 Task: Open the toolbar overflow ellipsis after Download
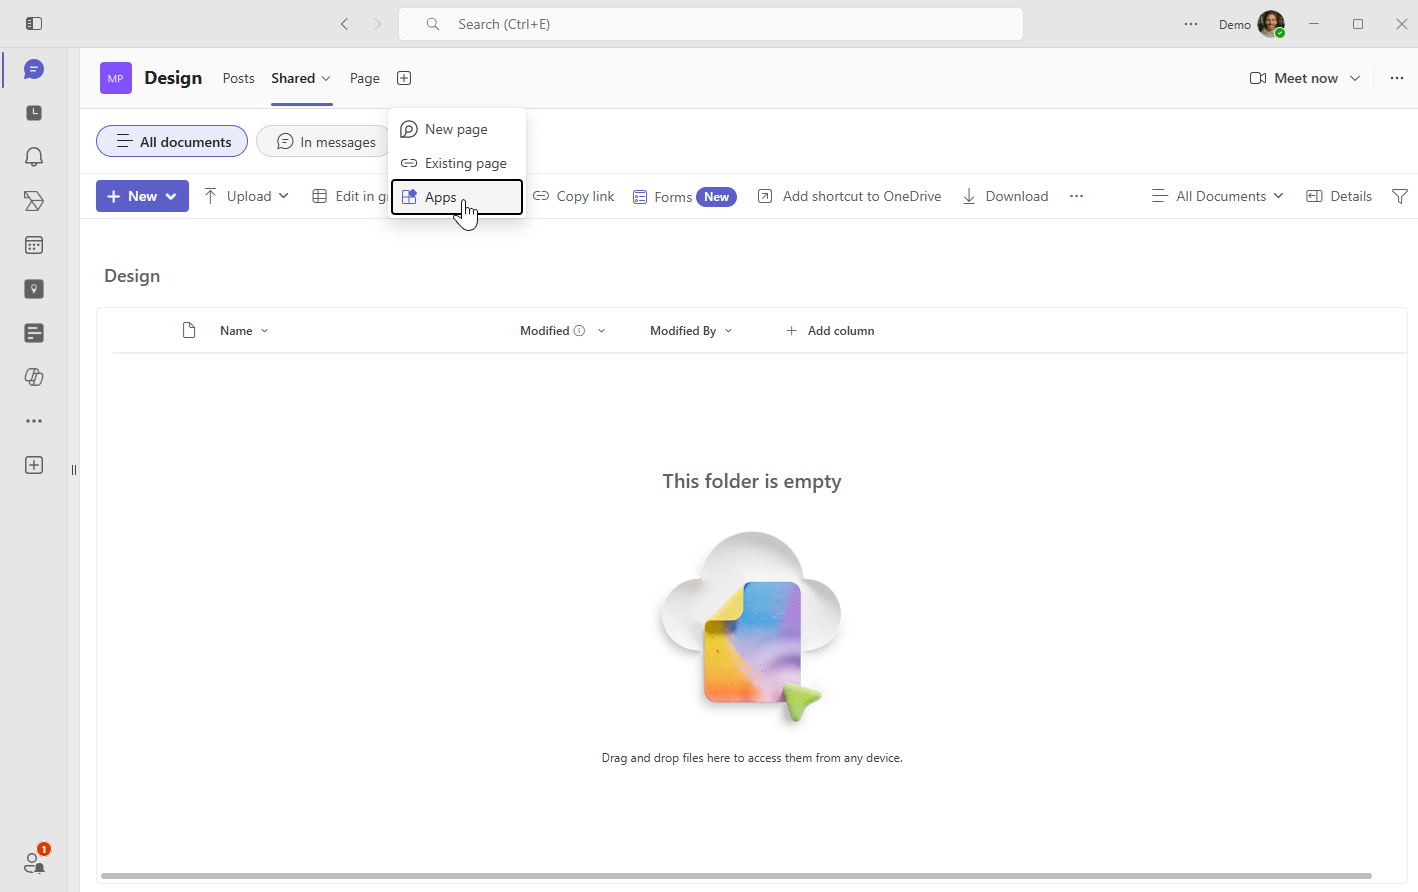click(x=1076, y=196)
